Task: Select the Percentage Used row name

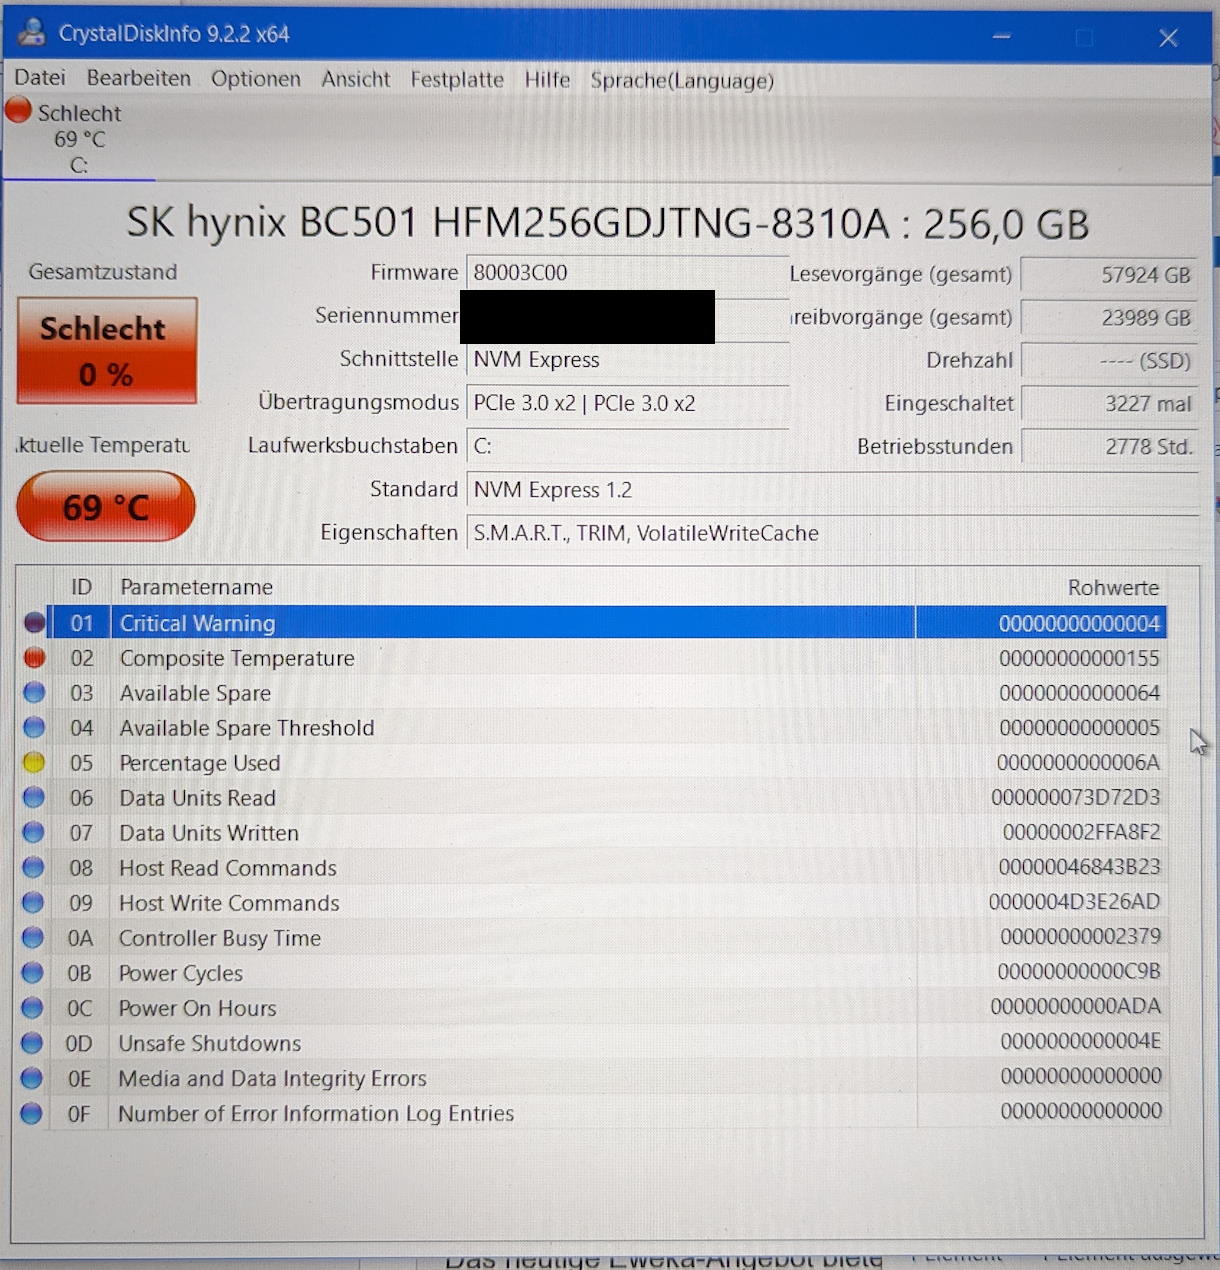Action: (200, 763)
